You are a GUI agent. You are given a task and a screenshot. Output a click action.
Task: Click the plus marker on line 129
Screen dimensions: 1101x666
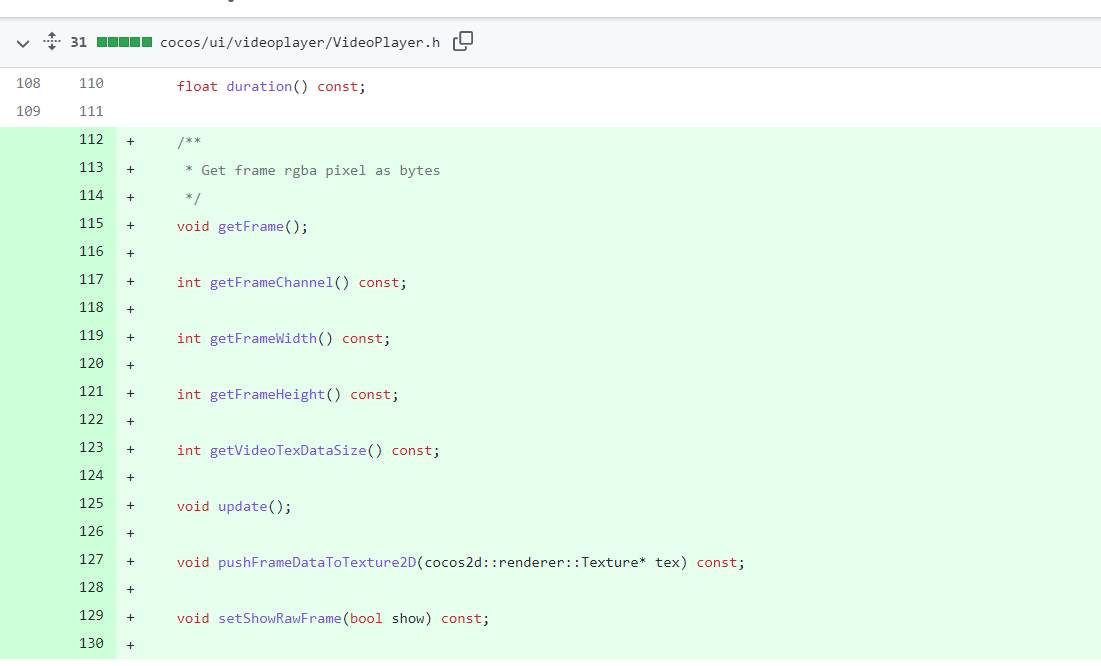pyautogui.click(x=131, y=618)
